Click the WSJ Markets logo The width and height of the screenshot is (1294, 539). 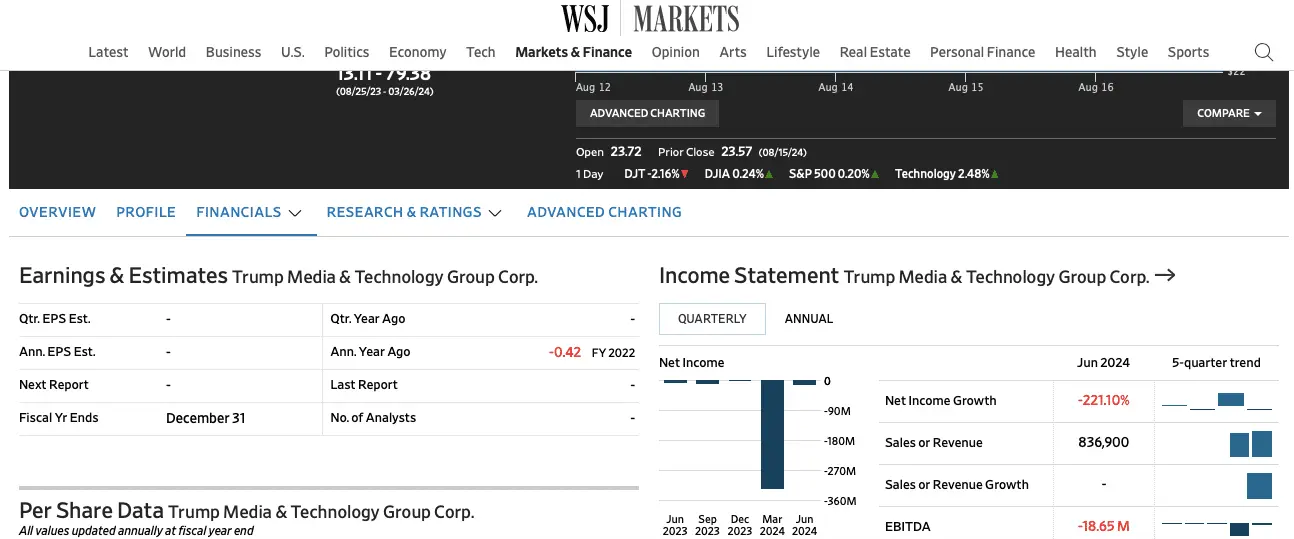click(650, 18)
